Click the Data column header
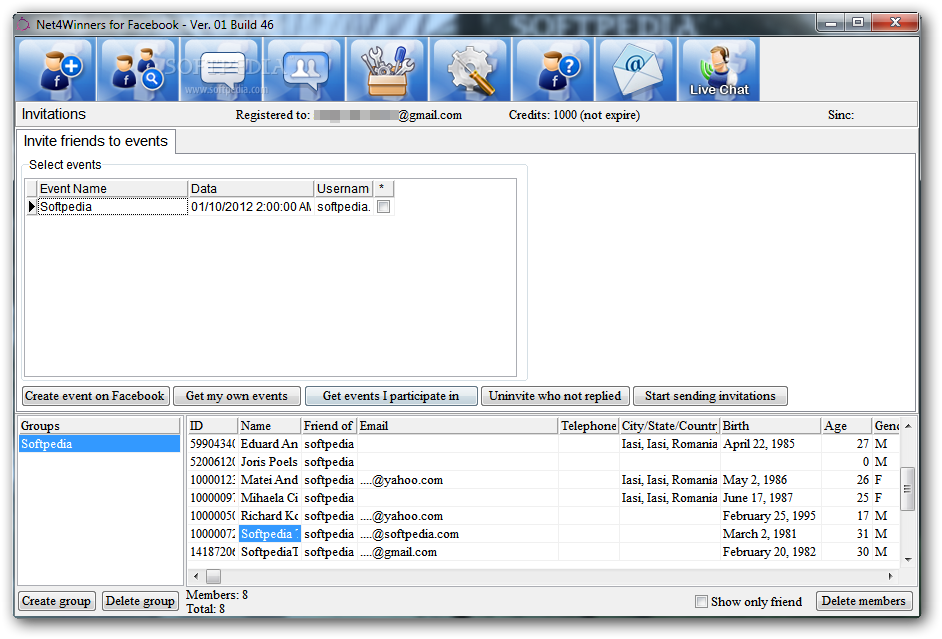 (x=251, y=189)
